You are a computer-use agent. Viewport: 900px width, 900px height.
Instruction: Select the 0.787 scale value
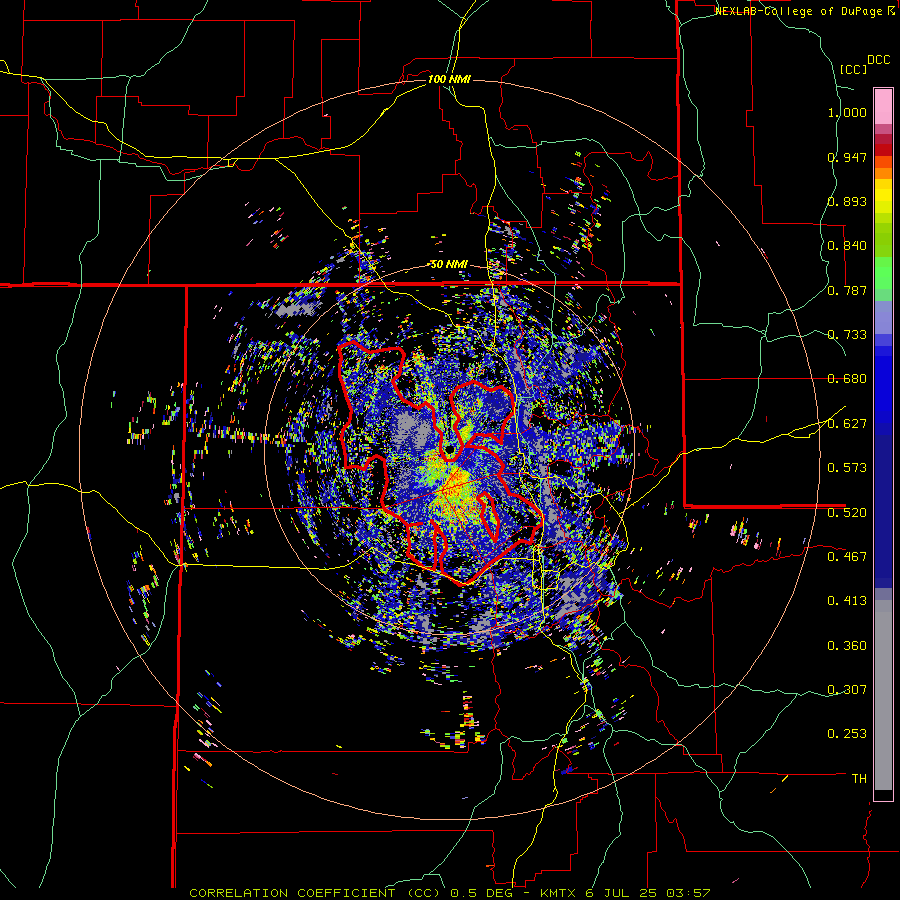pos(847,290)
